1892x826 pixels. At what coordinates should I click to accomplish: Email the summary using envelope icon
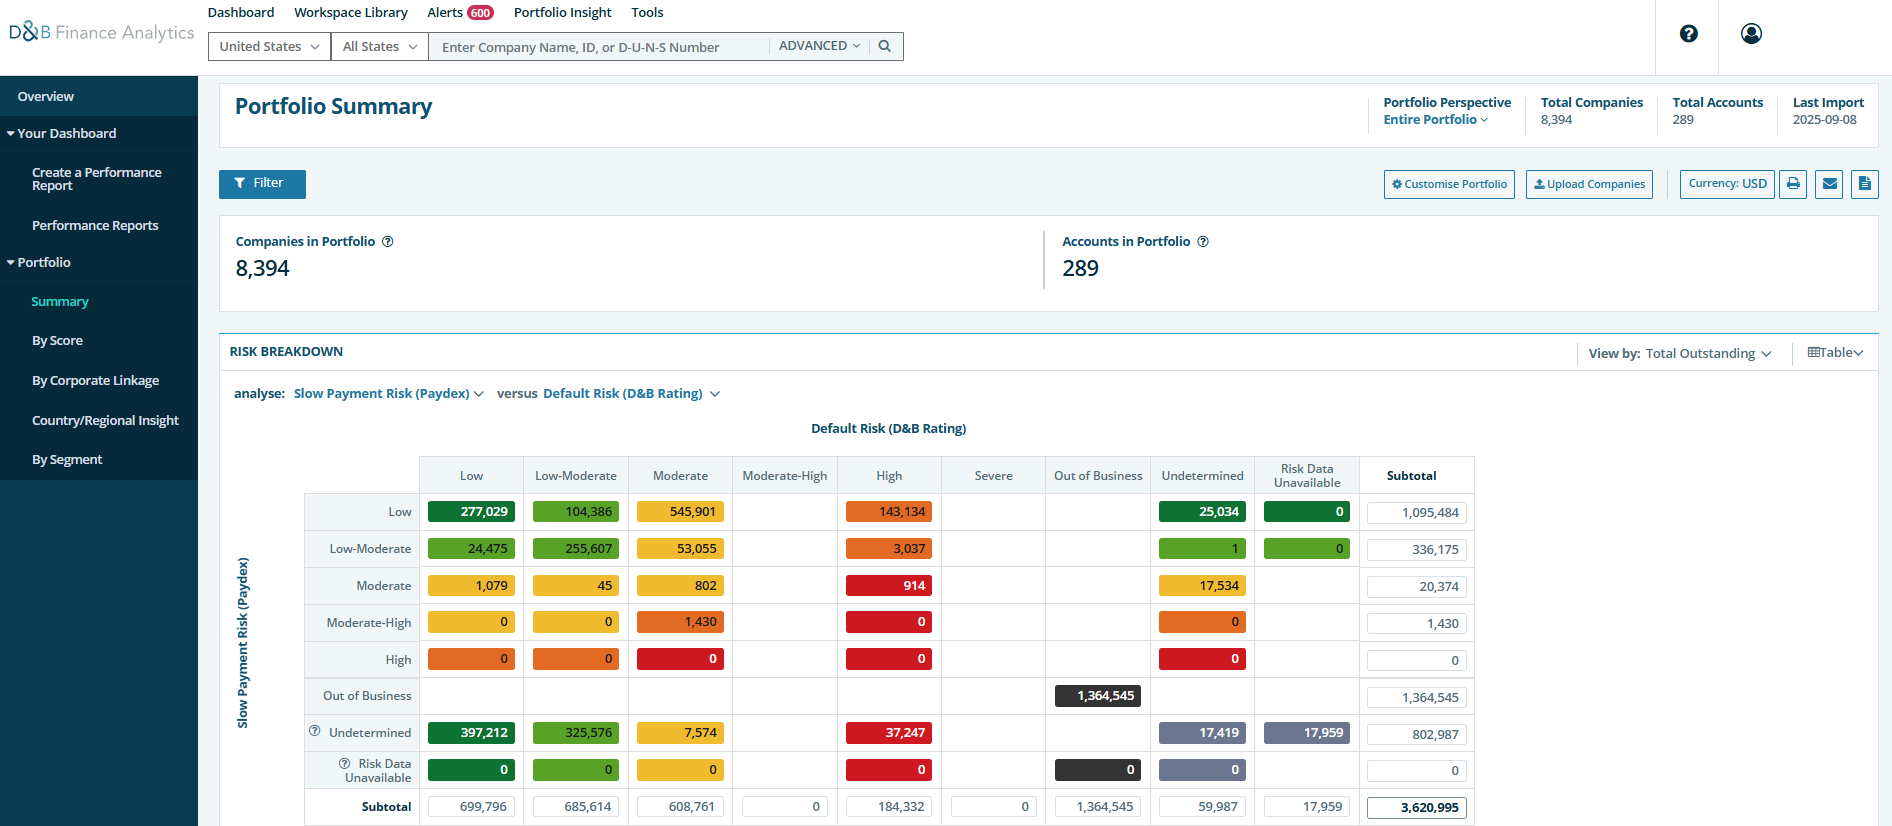(x=1829, y=184)
